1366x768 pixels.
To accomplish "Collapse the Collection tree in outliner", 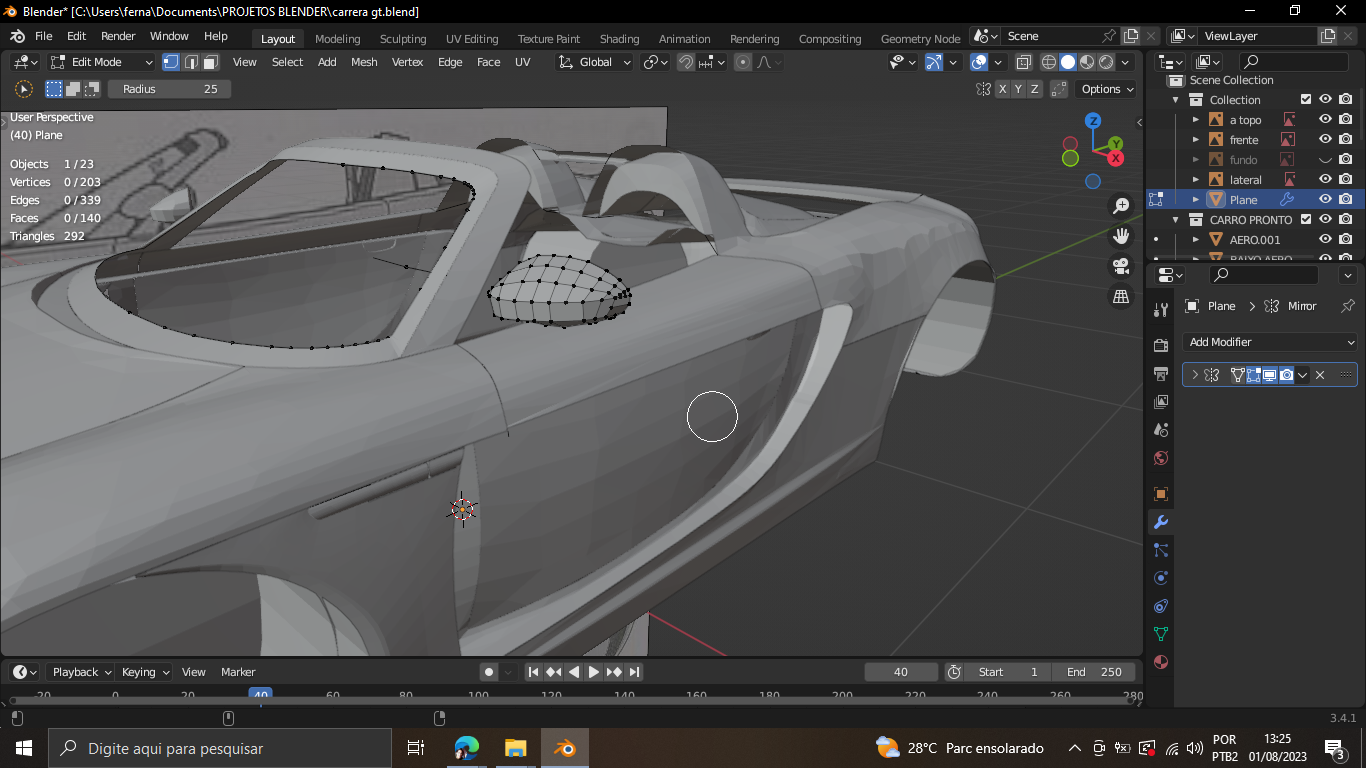I will [x=1176, y=100].
